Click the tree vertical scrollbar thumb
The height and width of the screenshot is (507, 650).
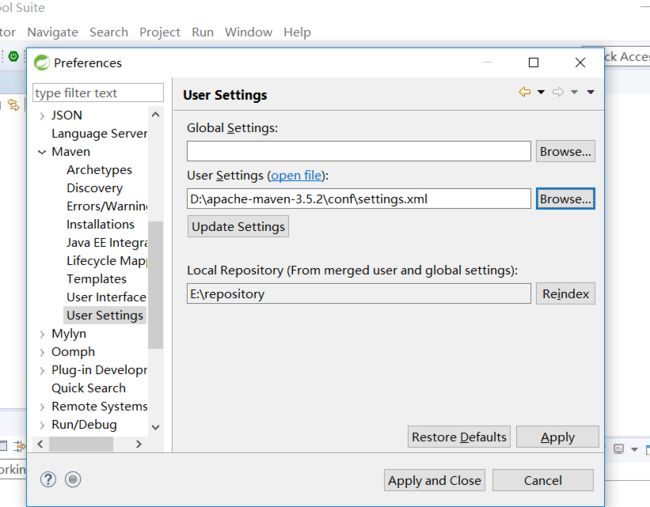click(155, 285)
